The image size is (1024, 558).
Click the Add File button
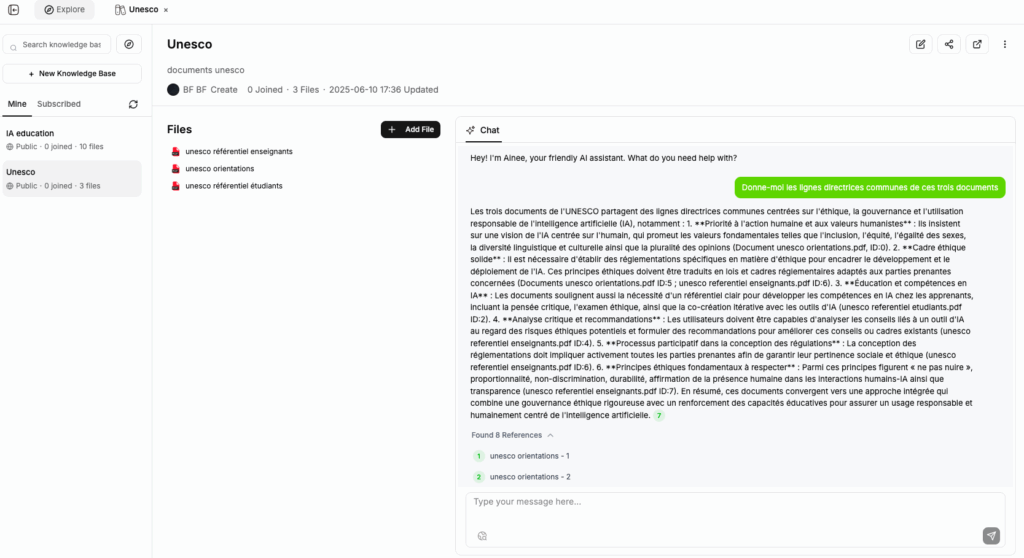(410, 129)
